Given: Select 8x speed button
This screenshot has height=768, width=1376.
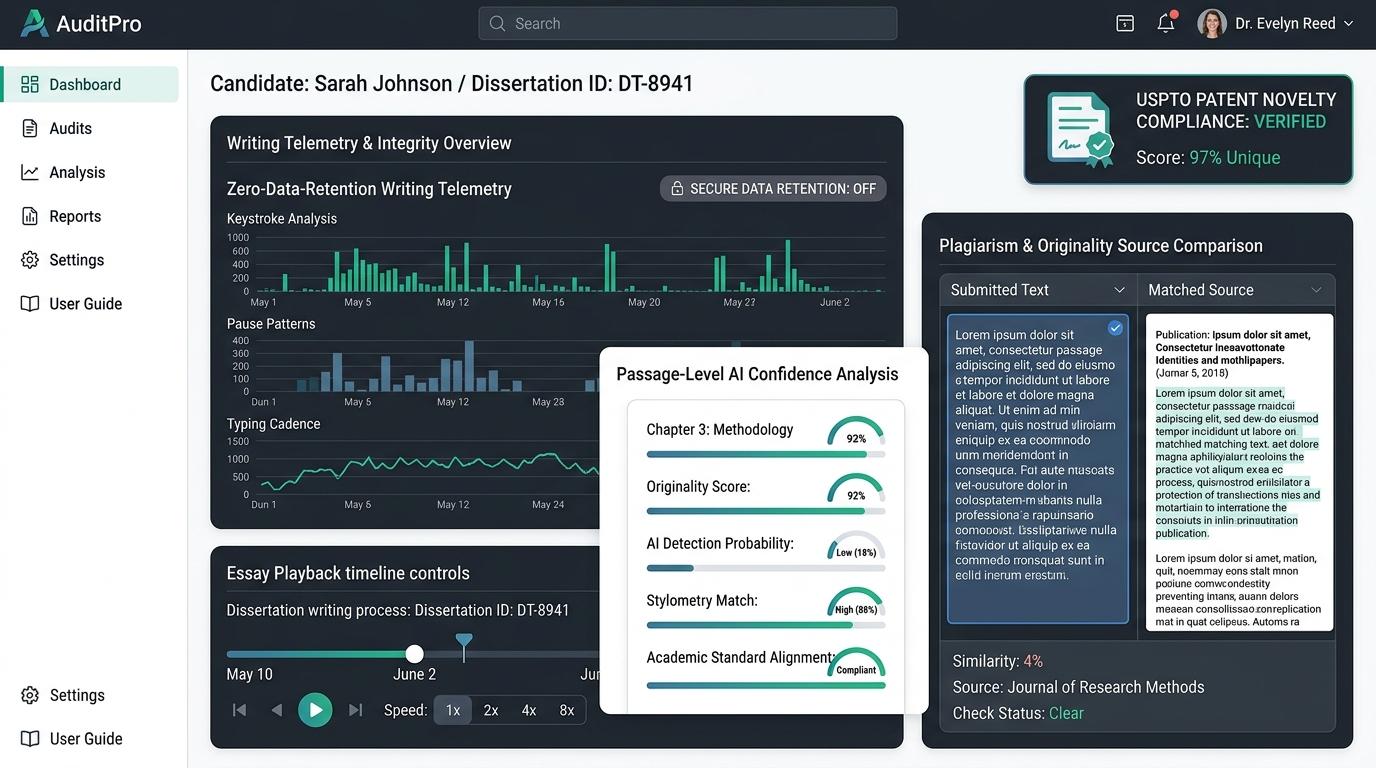Looking at the screenshot, I should (x=567, y=710).
